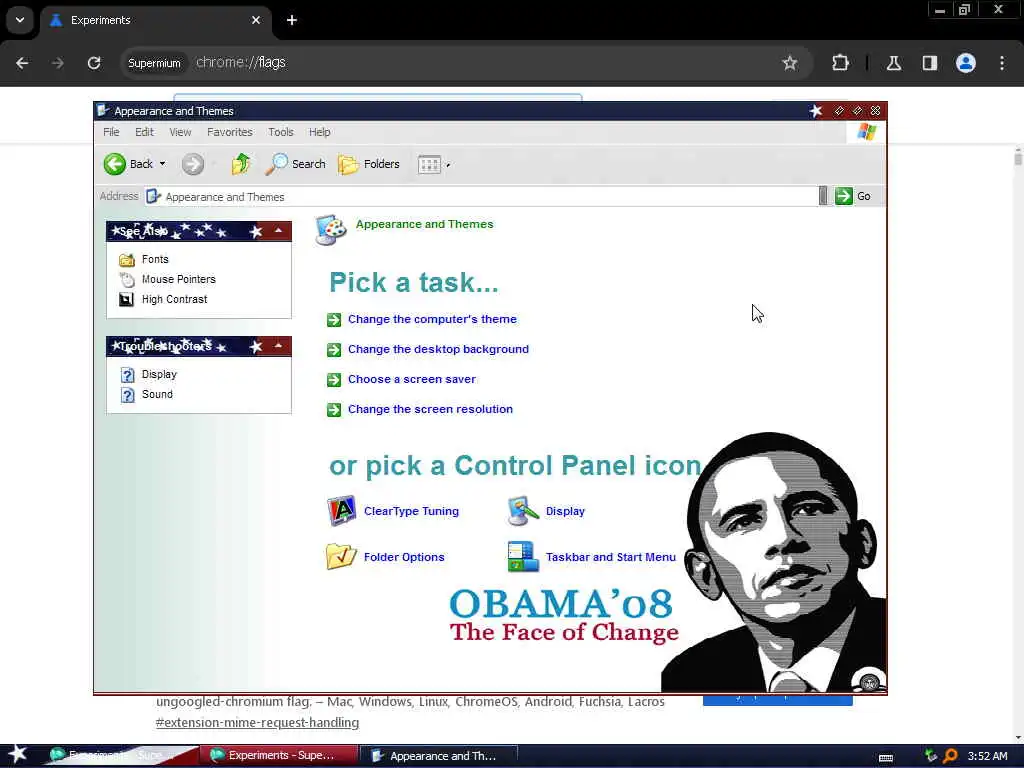Click Change the desktop background

click(438, 349)
